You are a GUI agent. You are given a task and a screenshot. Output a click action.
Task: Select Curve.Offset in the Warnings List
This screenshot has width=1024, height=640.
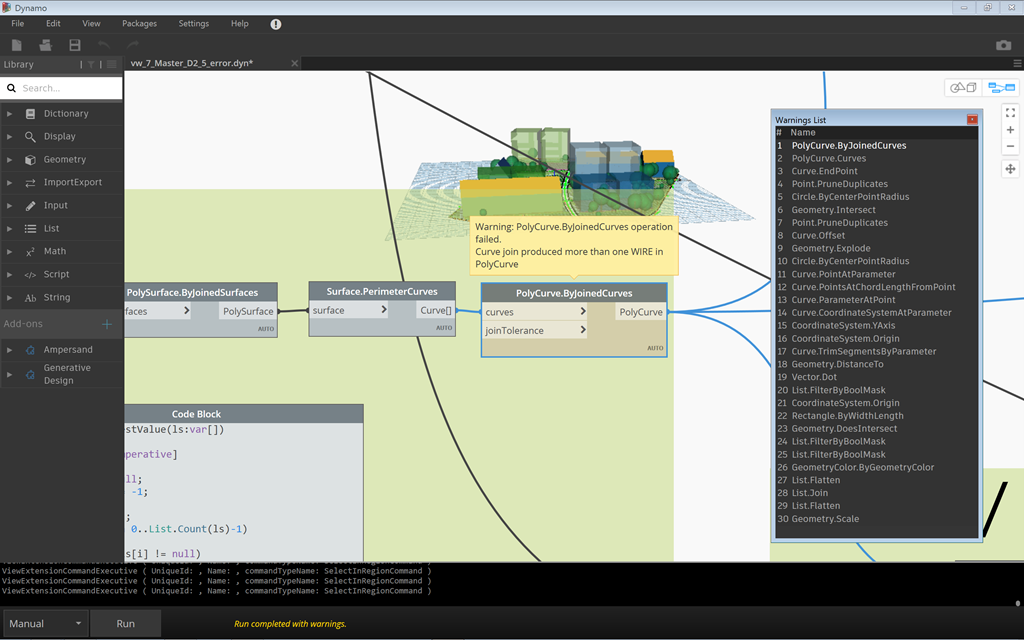point(818,236)
